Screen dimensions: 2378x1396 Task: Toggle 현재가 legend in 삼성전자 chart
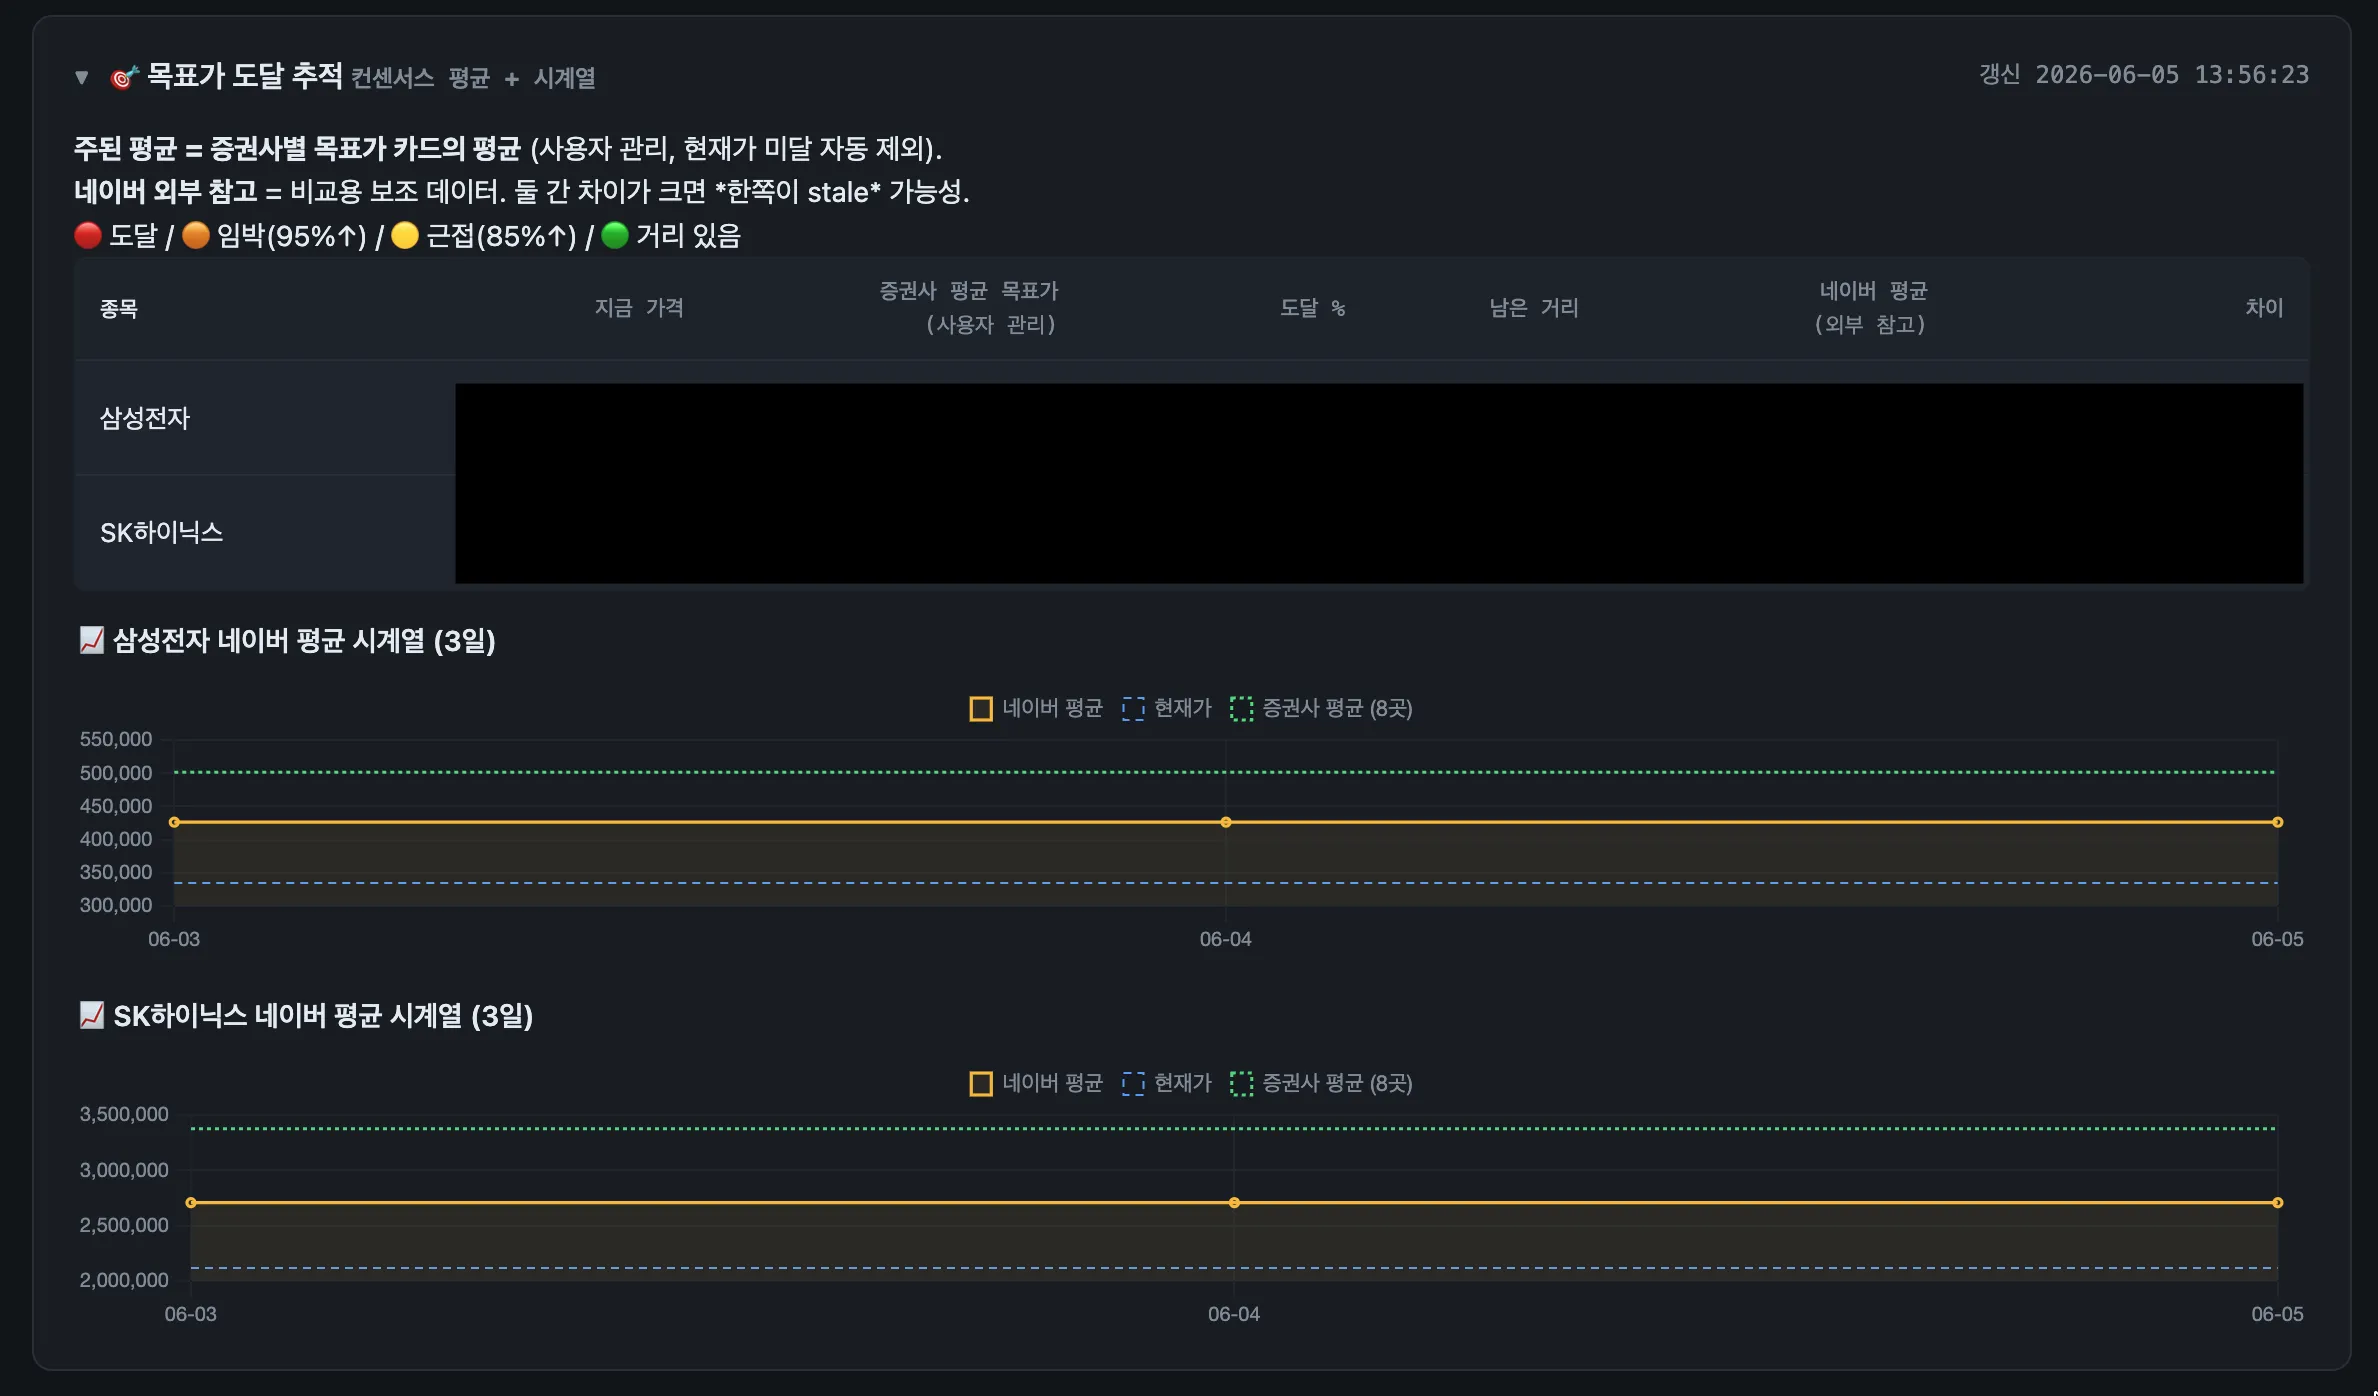(x=1167, y=708)
